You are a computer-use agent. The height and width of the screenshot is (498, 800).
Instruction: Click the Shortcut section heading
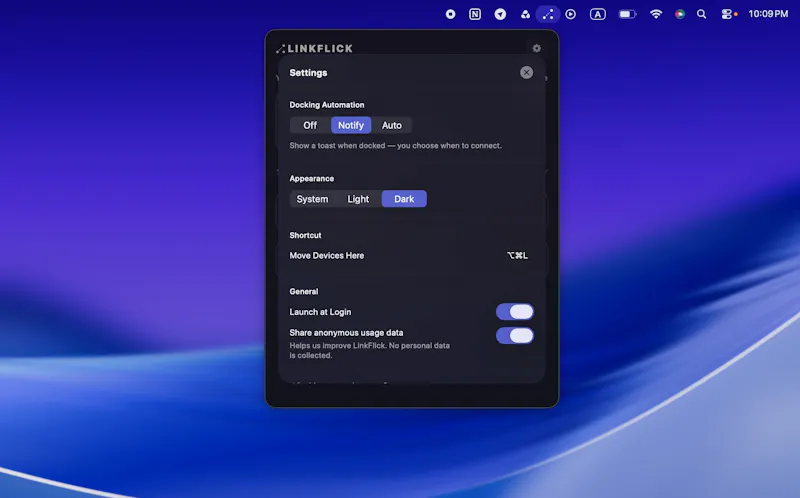click(x=305, y=235)
